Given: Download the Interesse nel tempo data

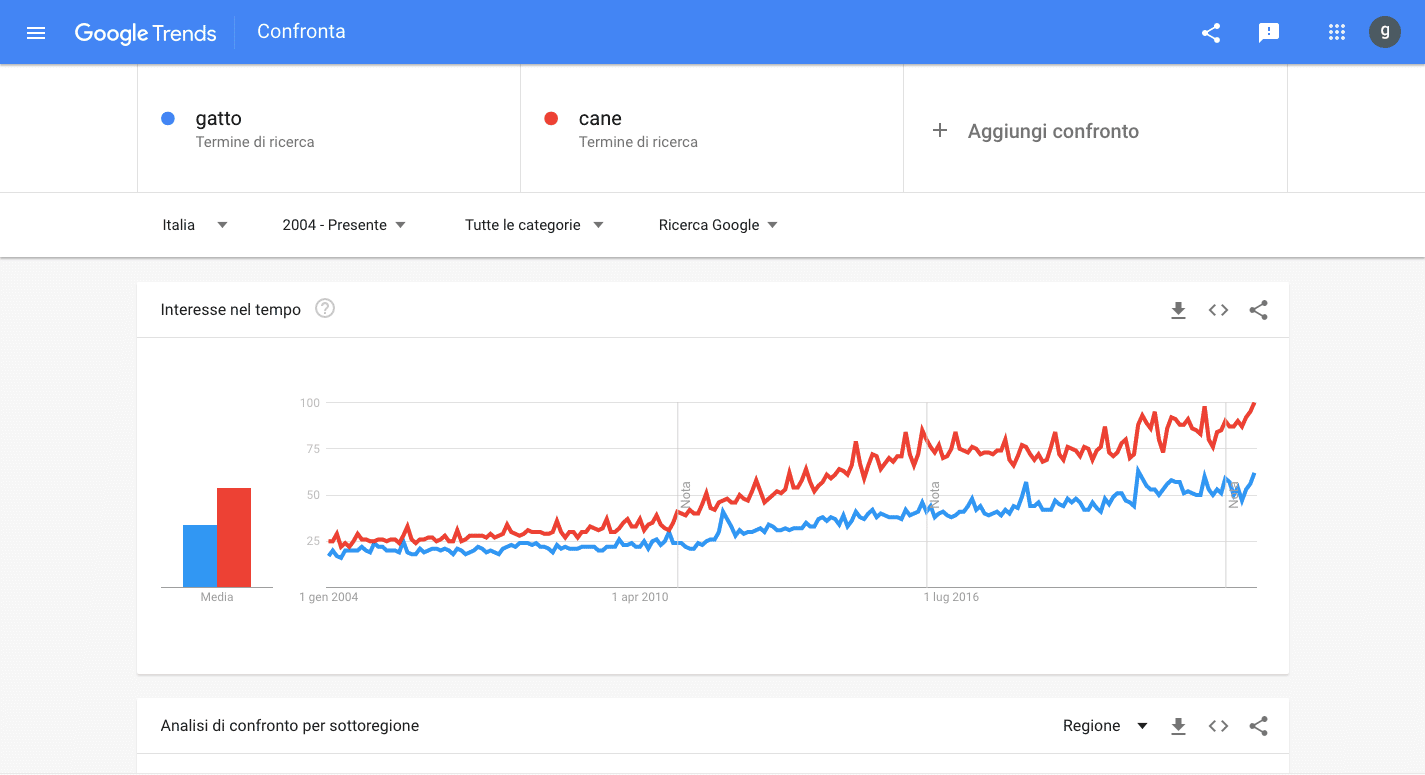Looking at the screenshot, I should [x=1178, y=310].
